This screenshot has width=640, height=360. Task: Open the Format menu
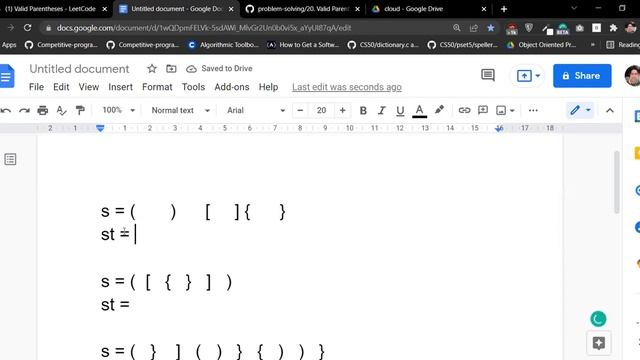tap(157, 87)
